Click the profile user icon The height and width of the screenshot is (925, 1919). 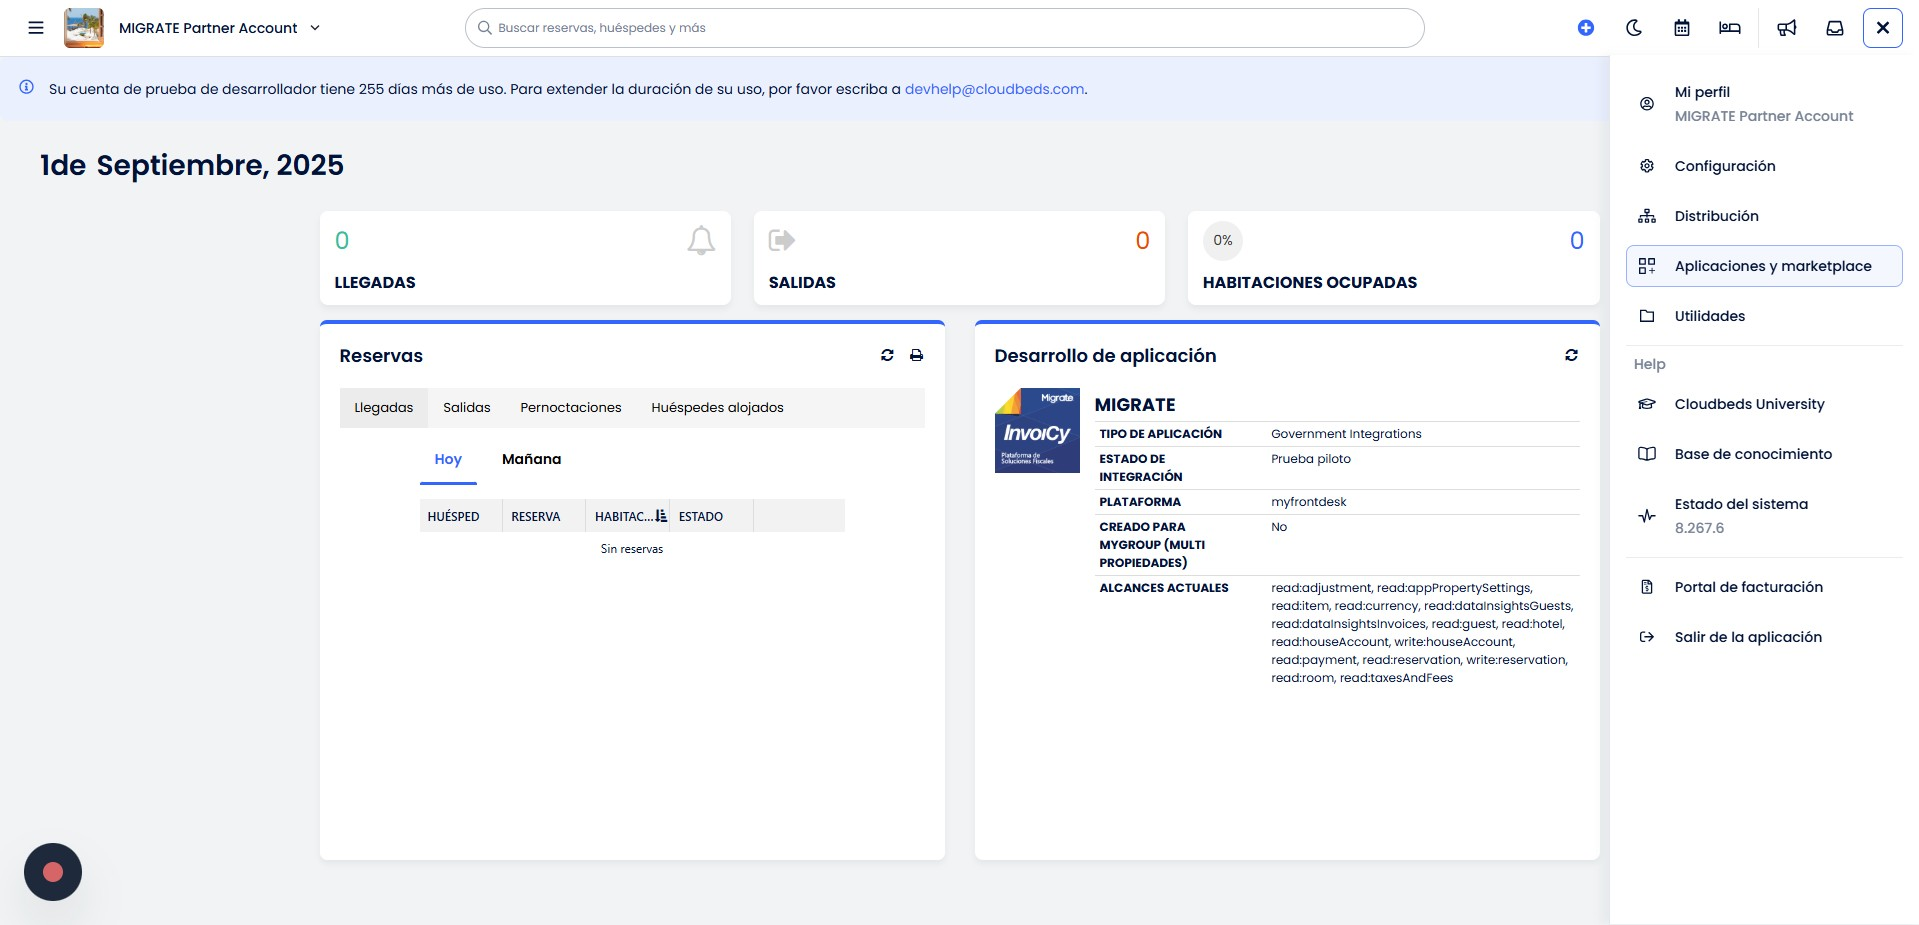point(1647,104)
